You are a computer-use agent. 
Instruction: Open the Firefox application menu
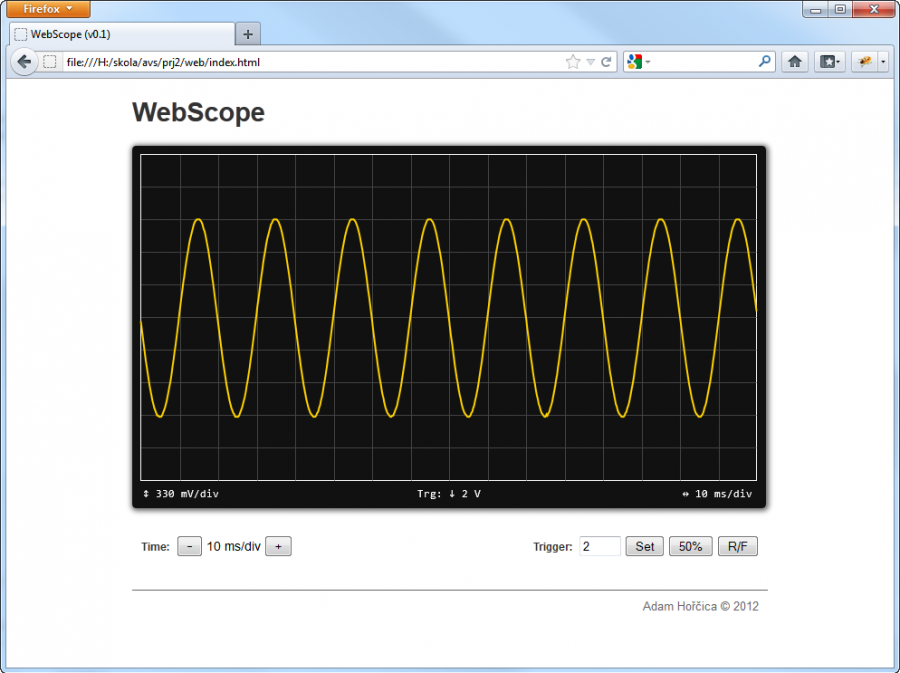pos(48,9)
